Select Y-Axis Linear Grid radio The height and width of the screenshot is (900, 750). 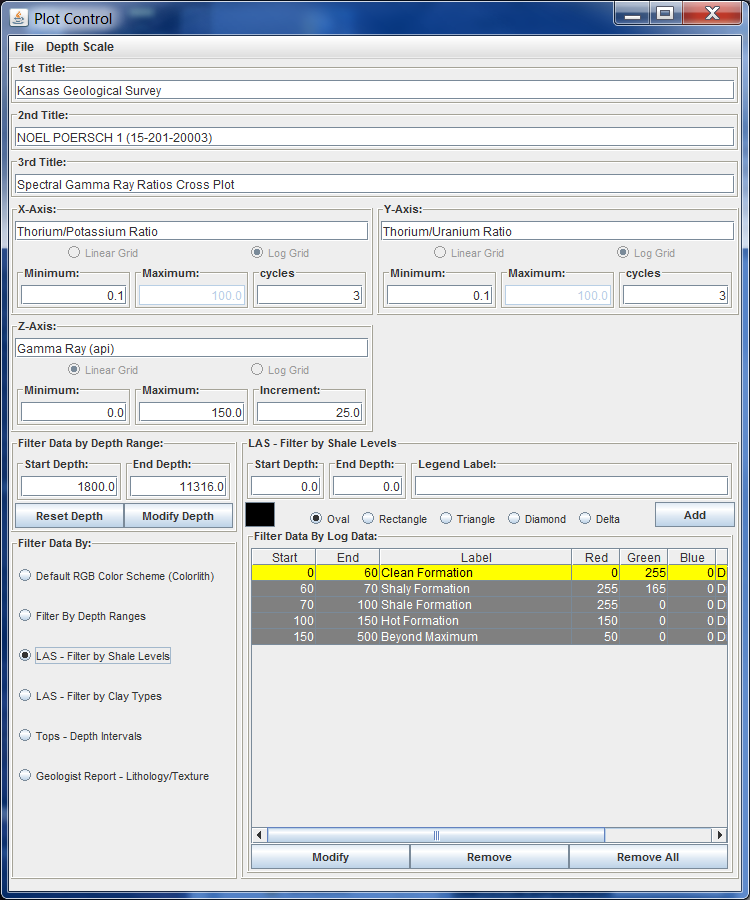pos(469,253)
